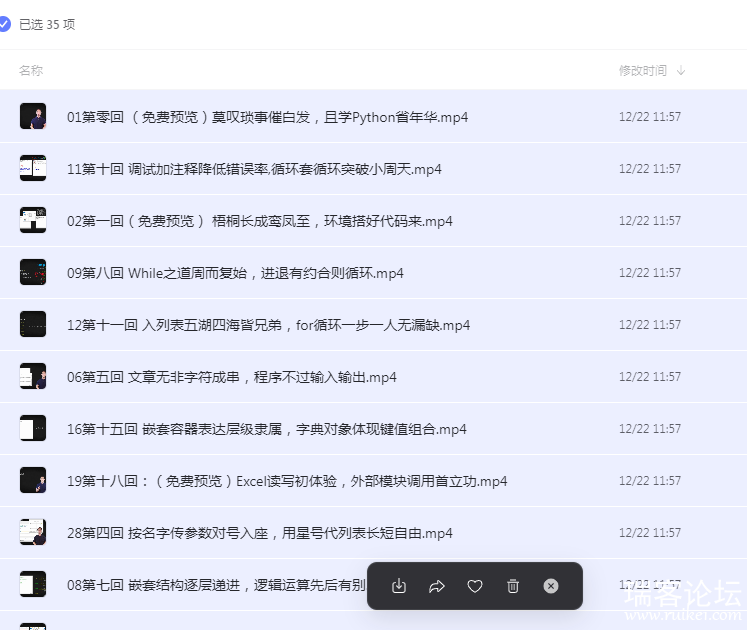Screen dimensions: 747x630
Task: Click the 已选 35 项 selection count label
Action: point(47,24)
